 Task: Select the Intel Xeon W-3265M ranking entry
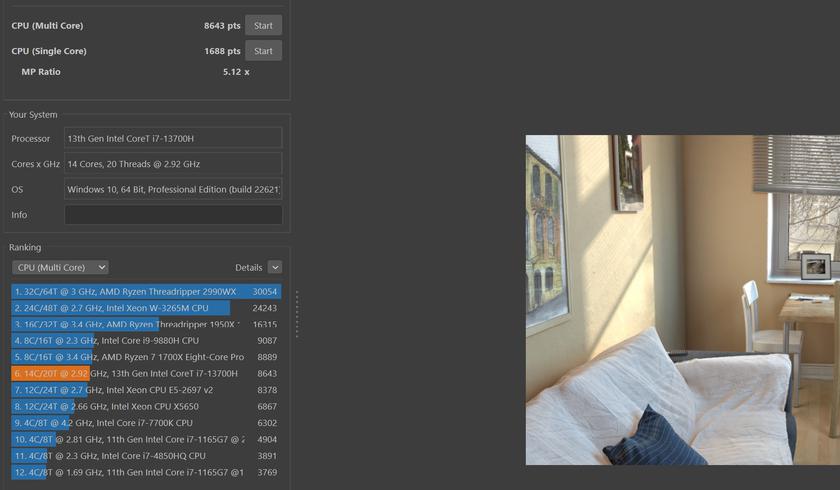pos(146,308)
